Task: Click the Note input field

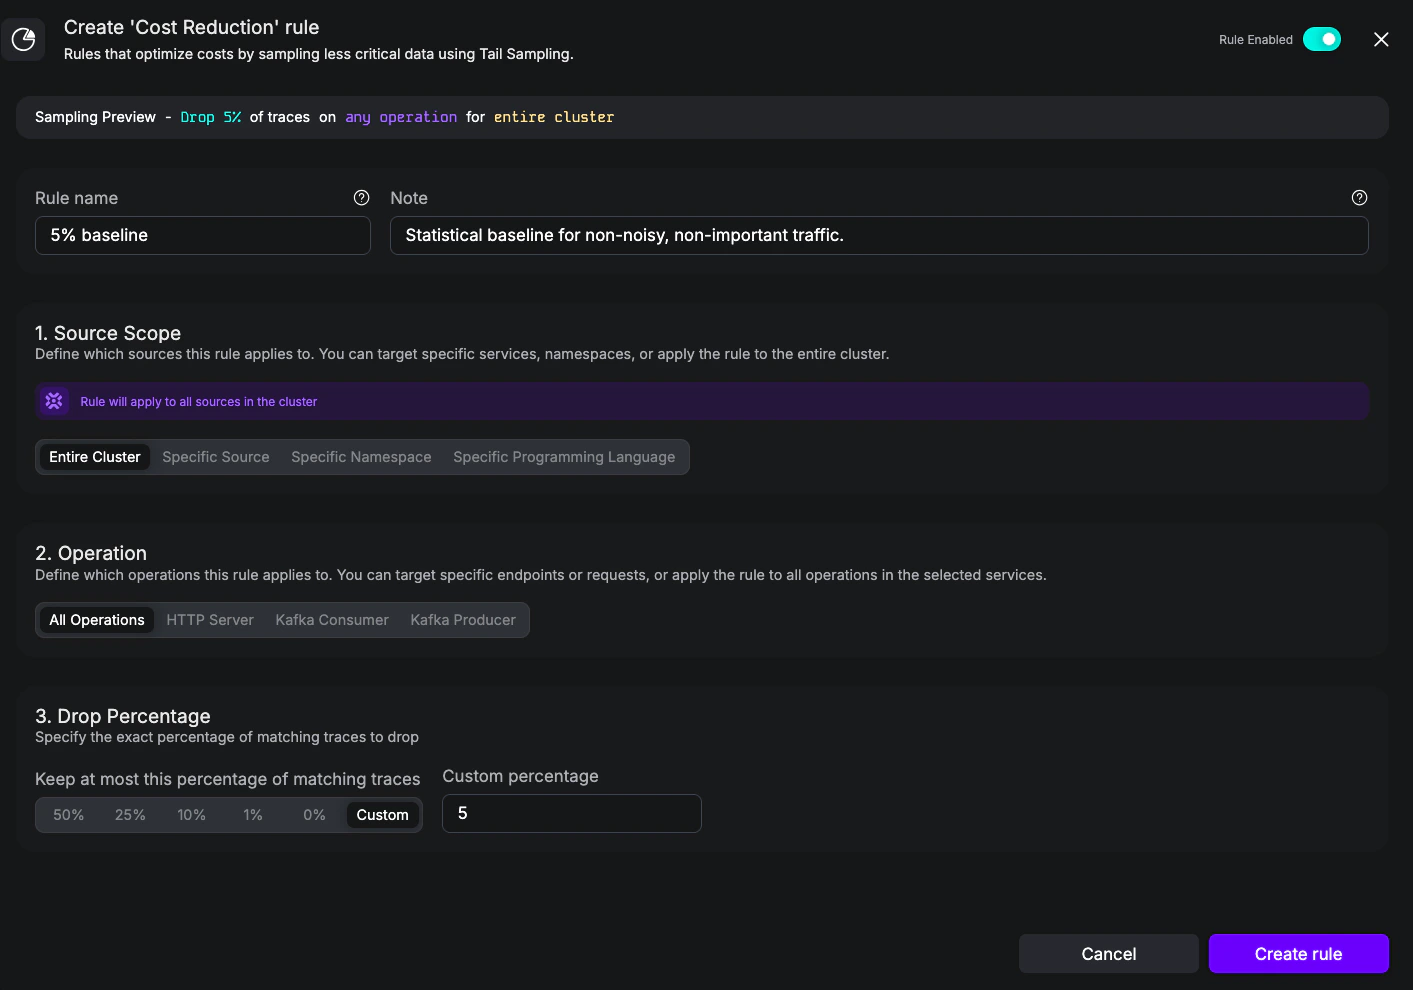Action: [x=879, y=235]
